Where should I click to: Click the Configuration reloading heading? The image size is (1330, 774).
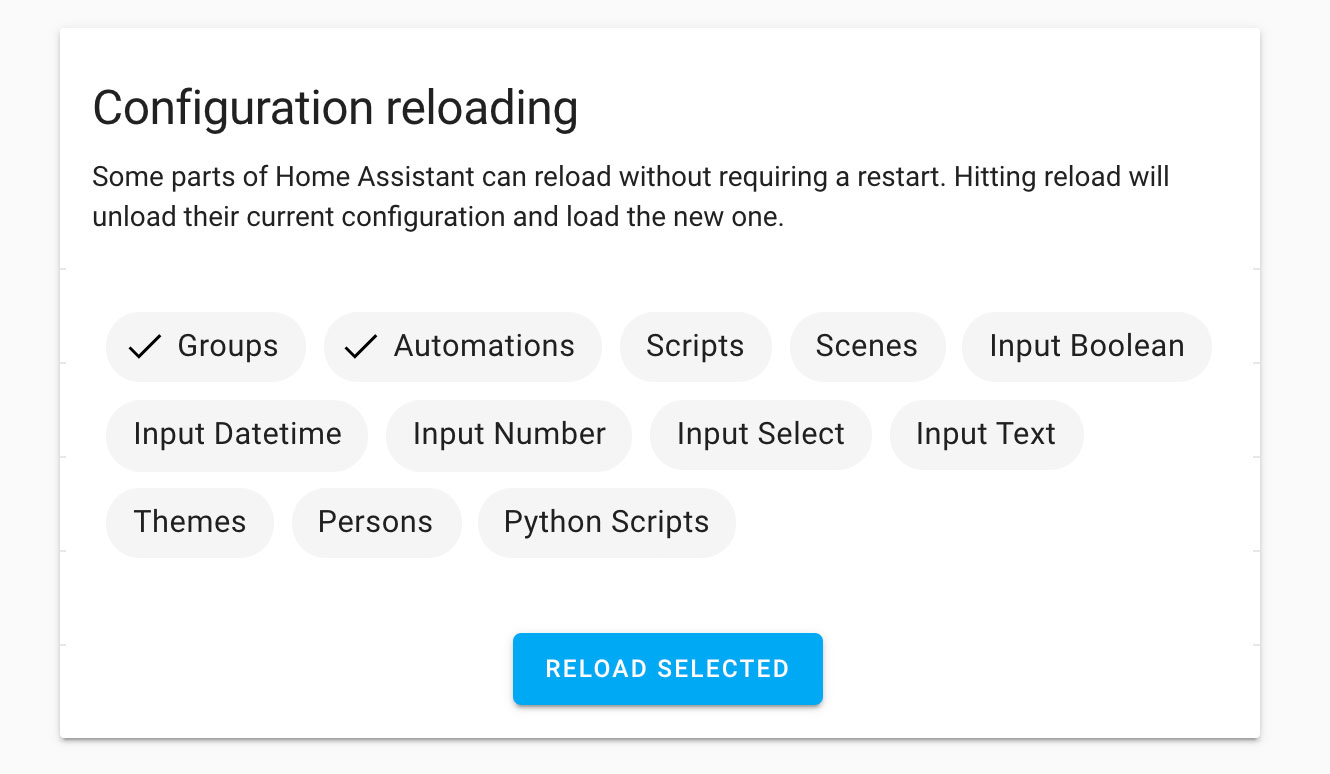point(335,108)
